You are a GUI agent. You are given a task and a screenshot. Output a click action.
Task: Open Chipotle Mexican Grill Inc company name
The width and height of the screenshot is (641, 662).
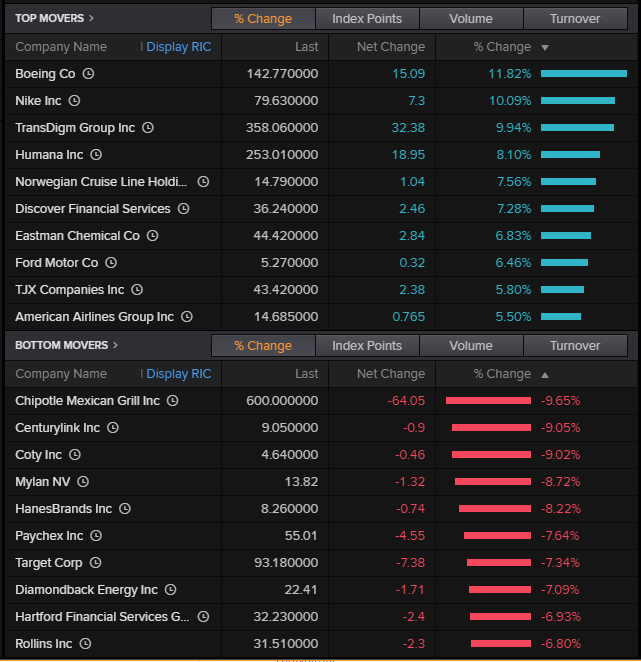coord(87,401)
